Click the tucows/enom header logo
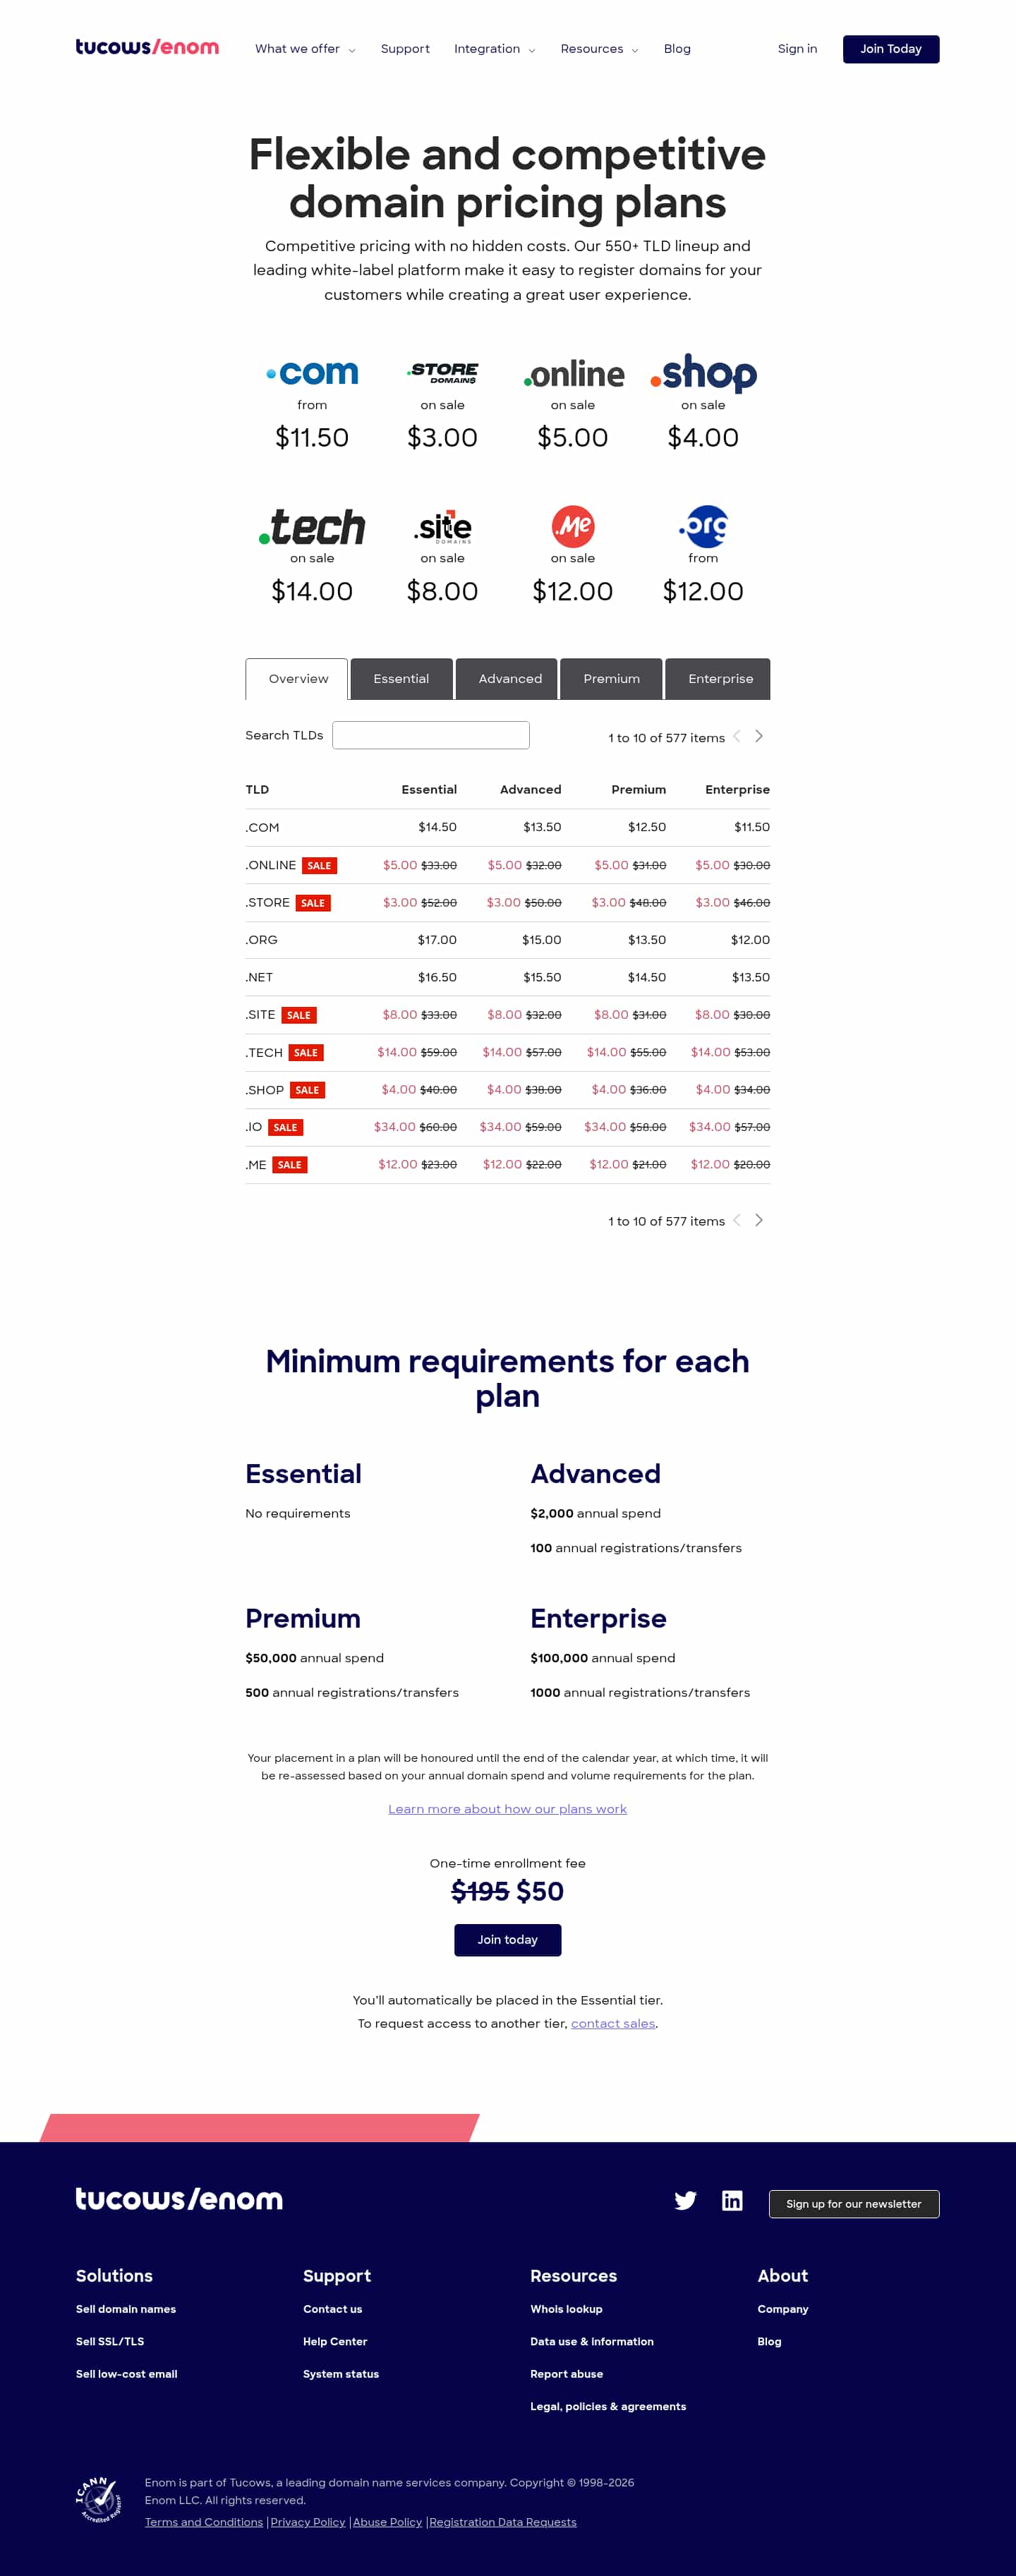 coord(147,47)
